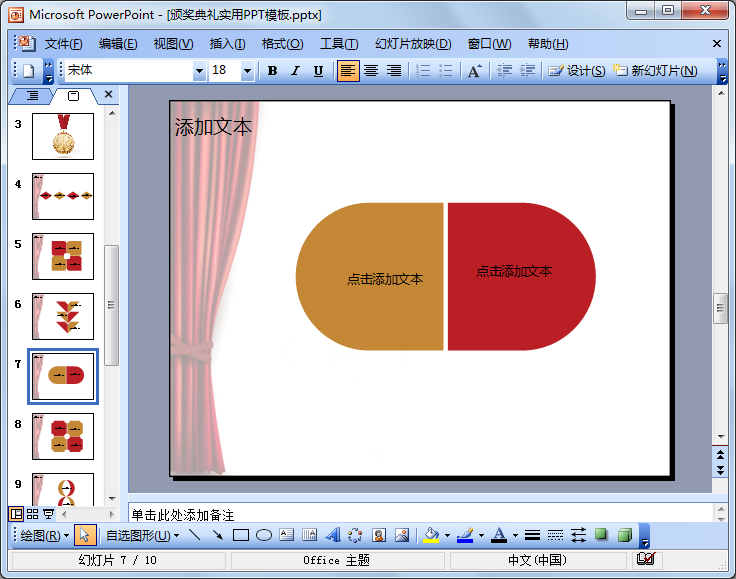Apply italic formatting
Image resolution: width=736 pixels, height=579 pixels.
[295, 71]
